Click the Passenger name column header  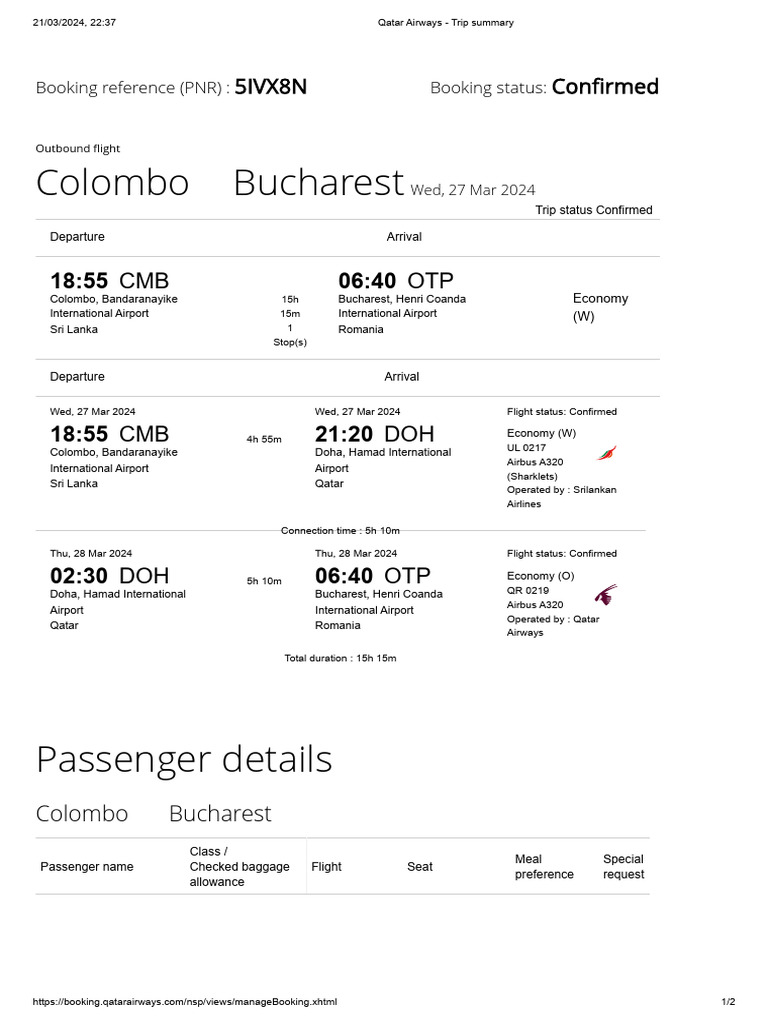86,867
